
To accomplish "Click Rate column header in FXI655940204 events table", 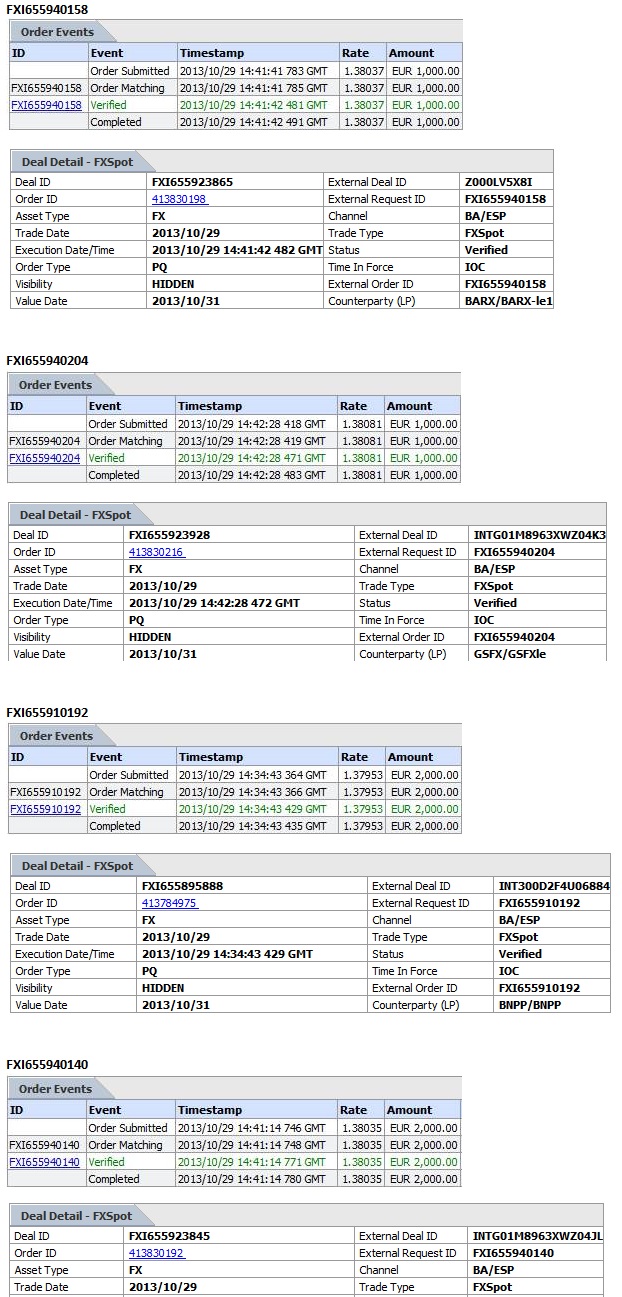I will (x=354, y=406).
